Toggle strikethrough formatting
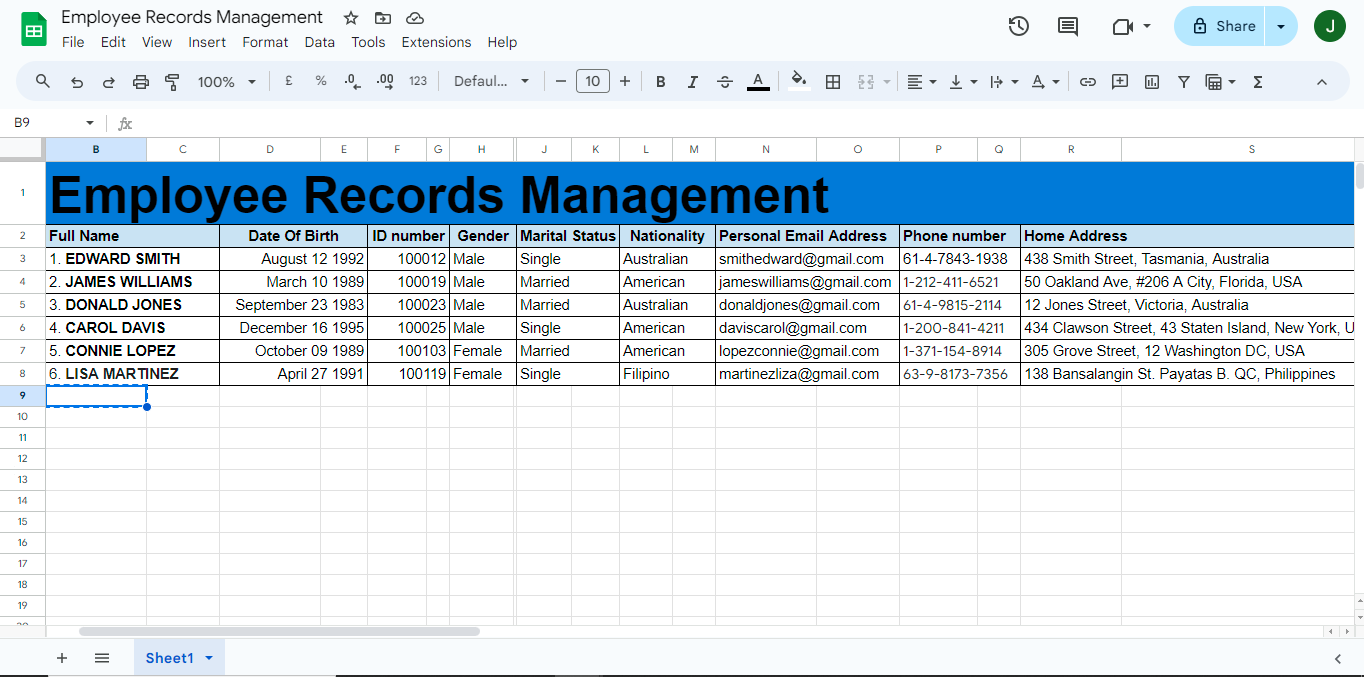Viewport: 1364px width, 677px height. click(x=725, y=82)
